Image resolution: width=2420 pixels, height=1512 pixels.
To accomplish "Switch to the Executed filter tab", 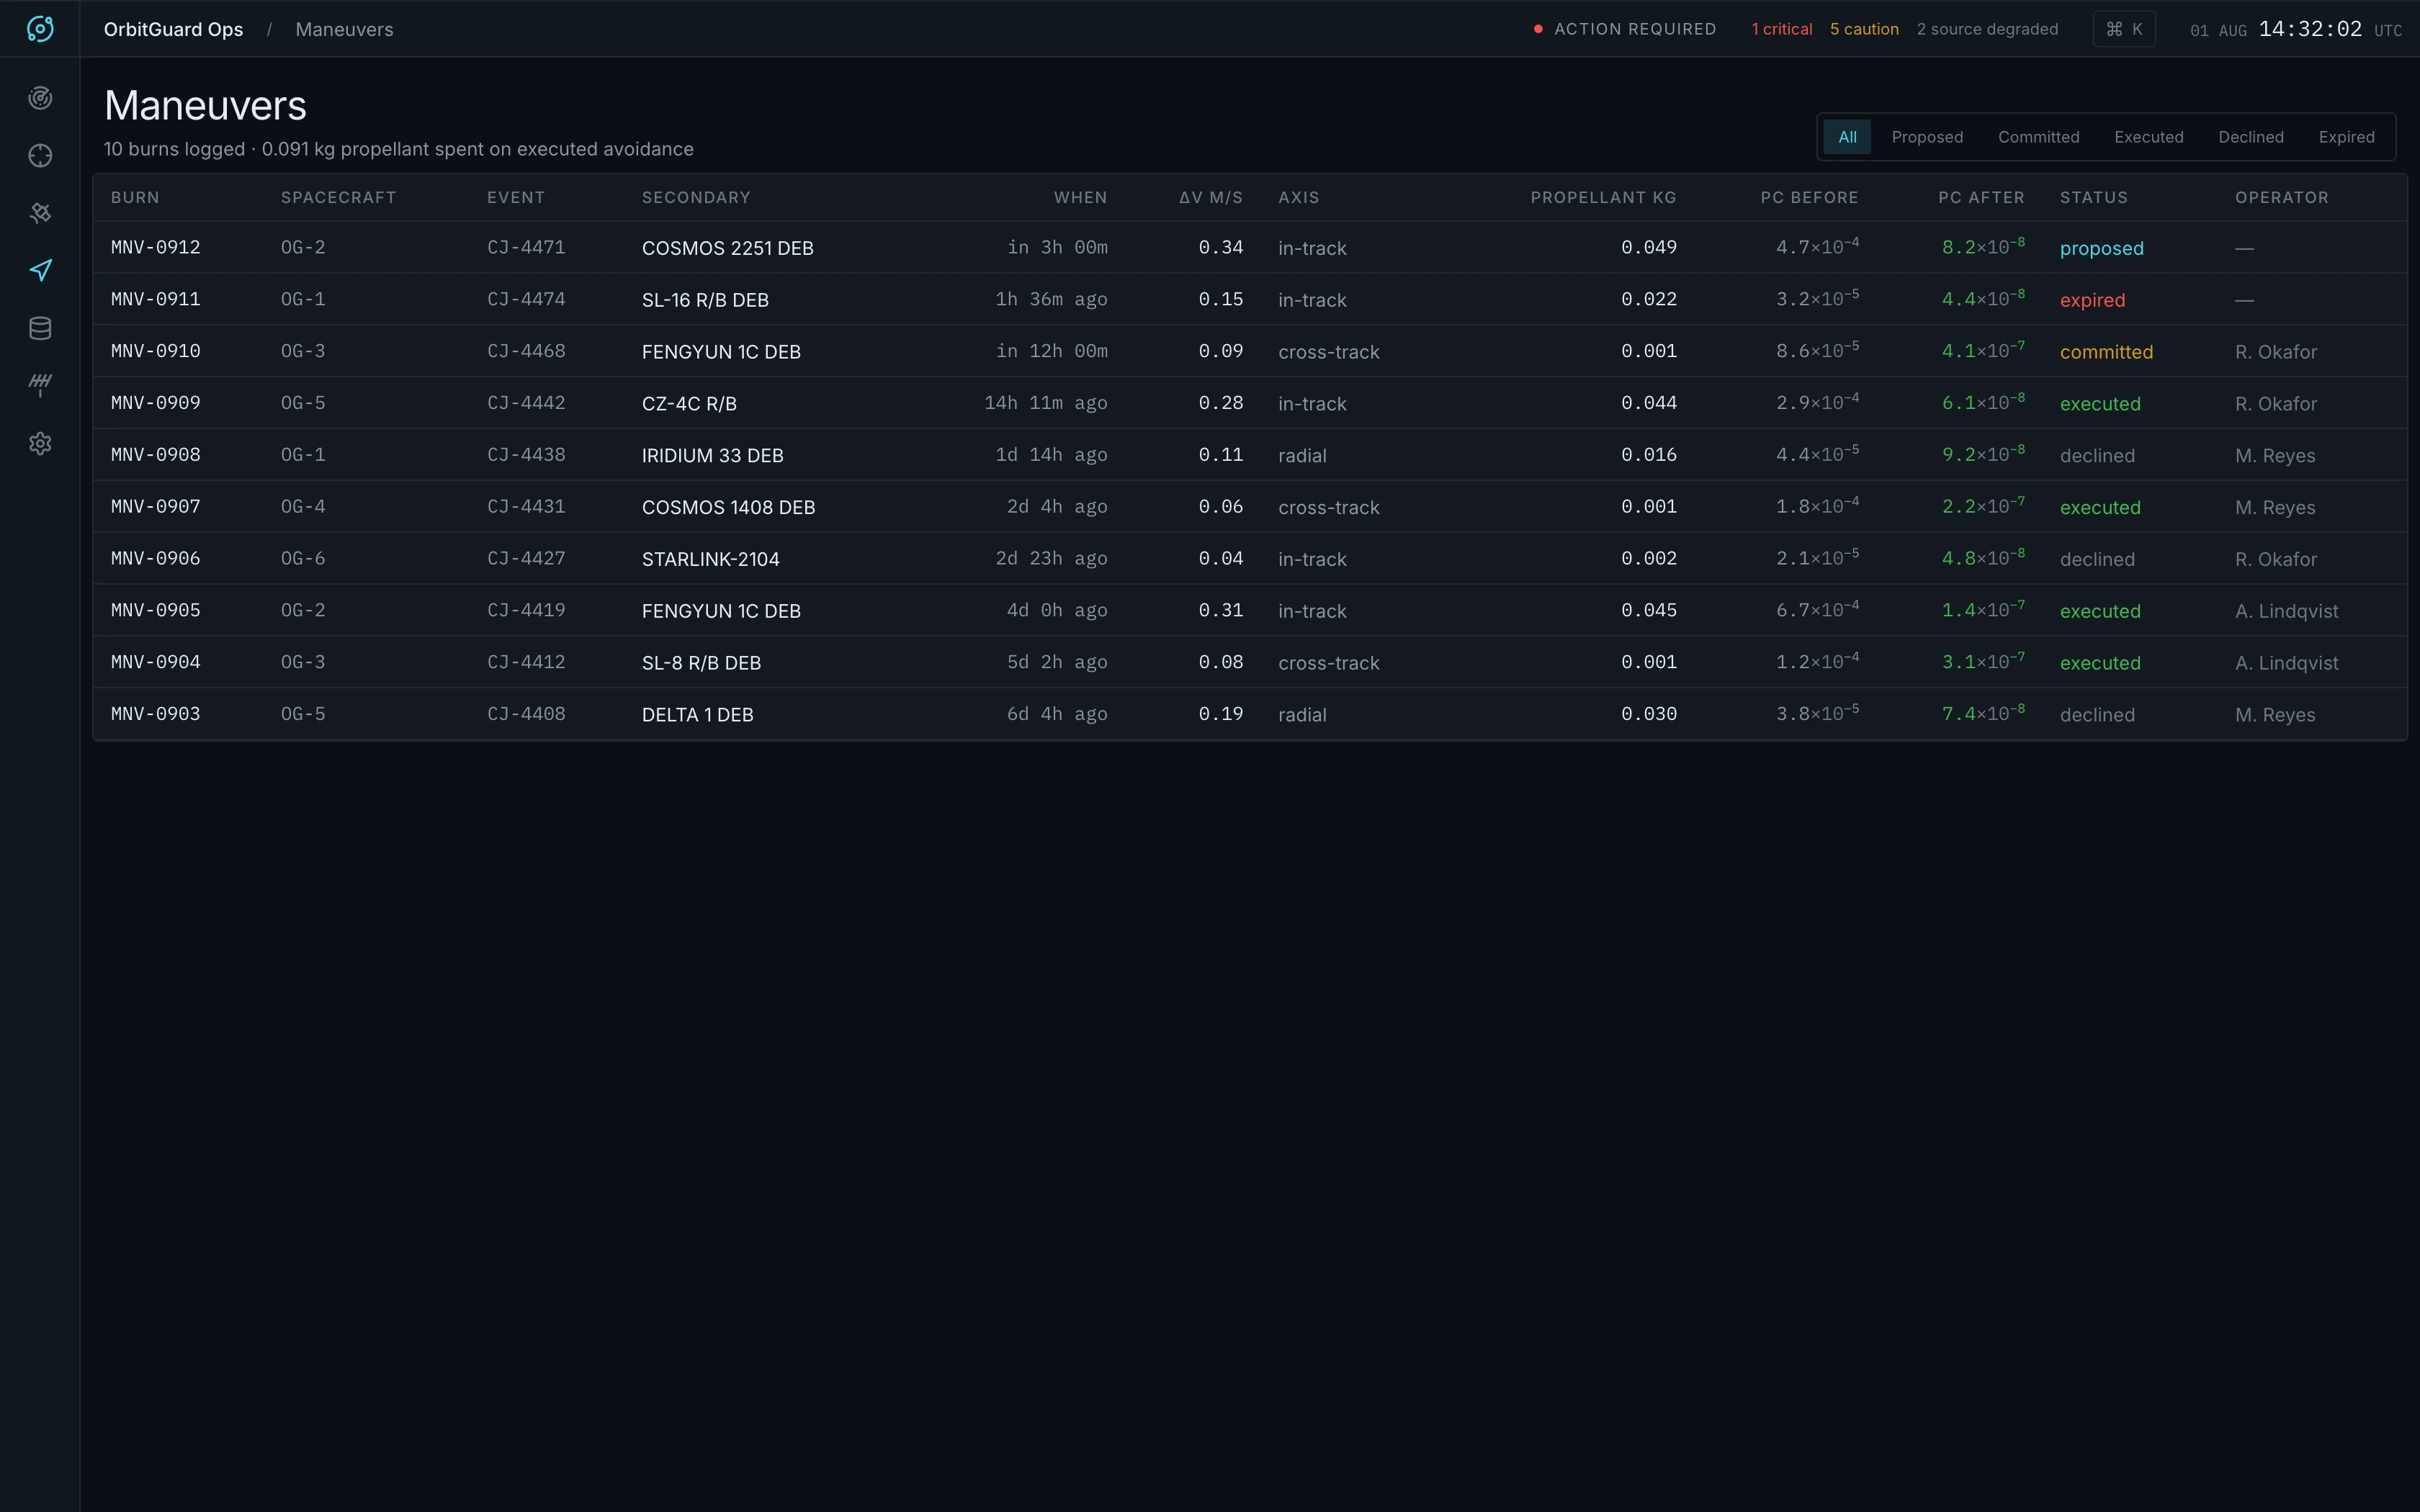I will point(2148,137).
